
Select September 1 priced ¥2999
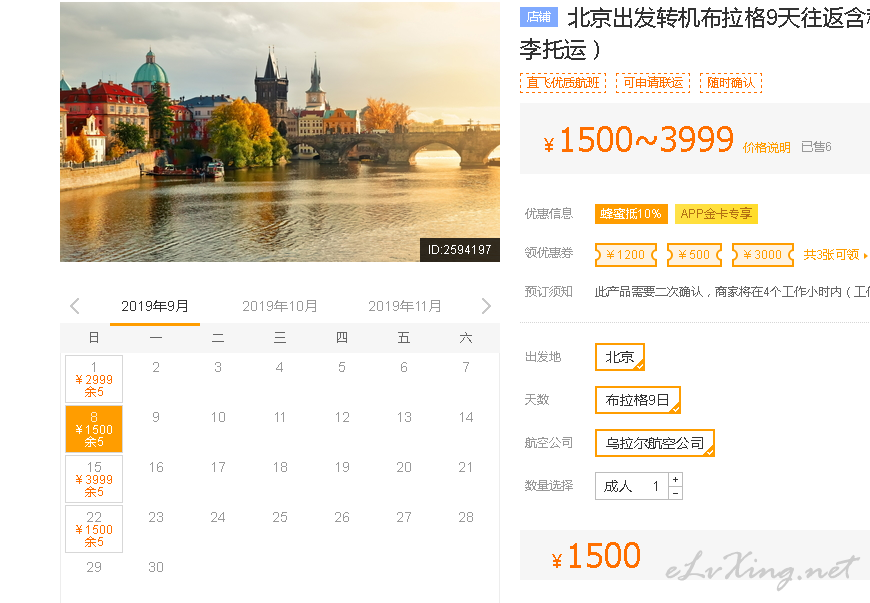point(94,379)
